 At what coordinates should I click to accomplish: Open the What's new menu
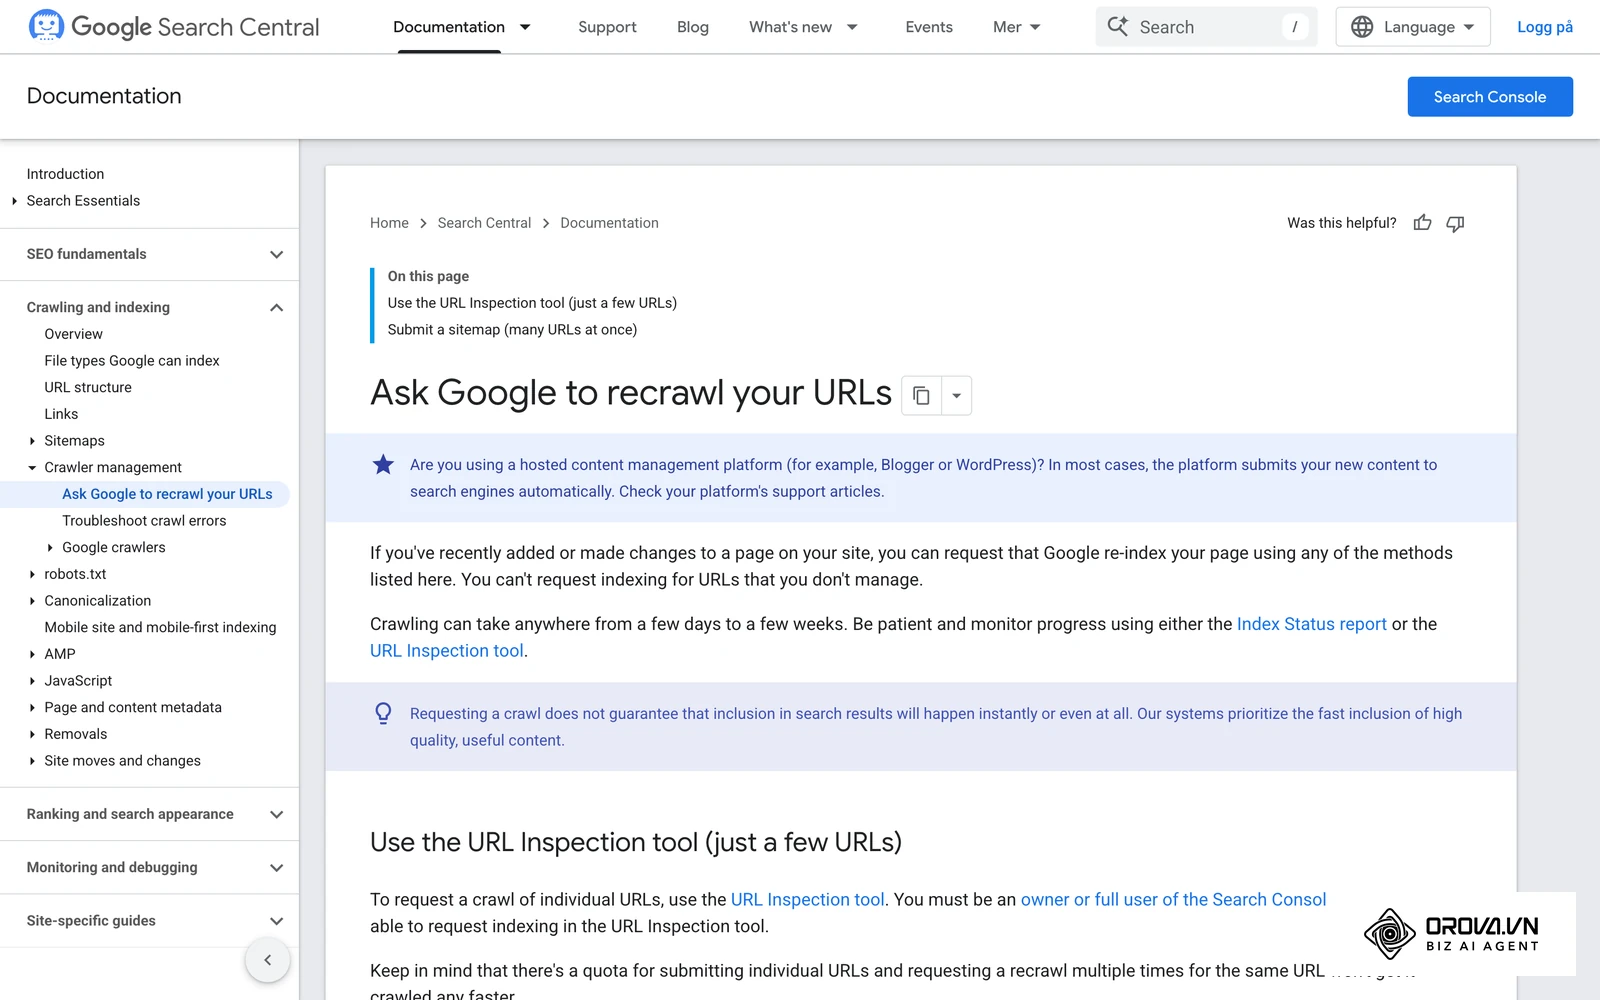[x=803, y=27]
